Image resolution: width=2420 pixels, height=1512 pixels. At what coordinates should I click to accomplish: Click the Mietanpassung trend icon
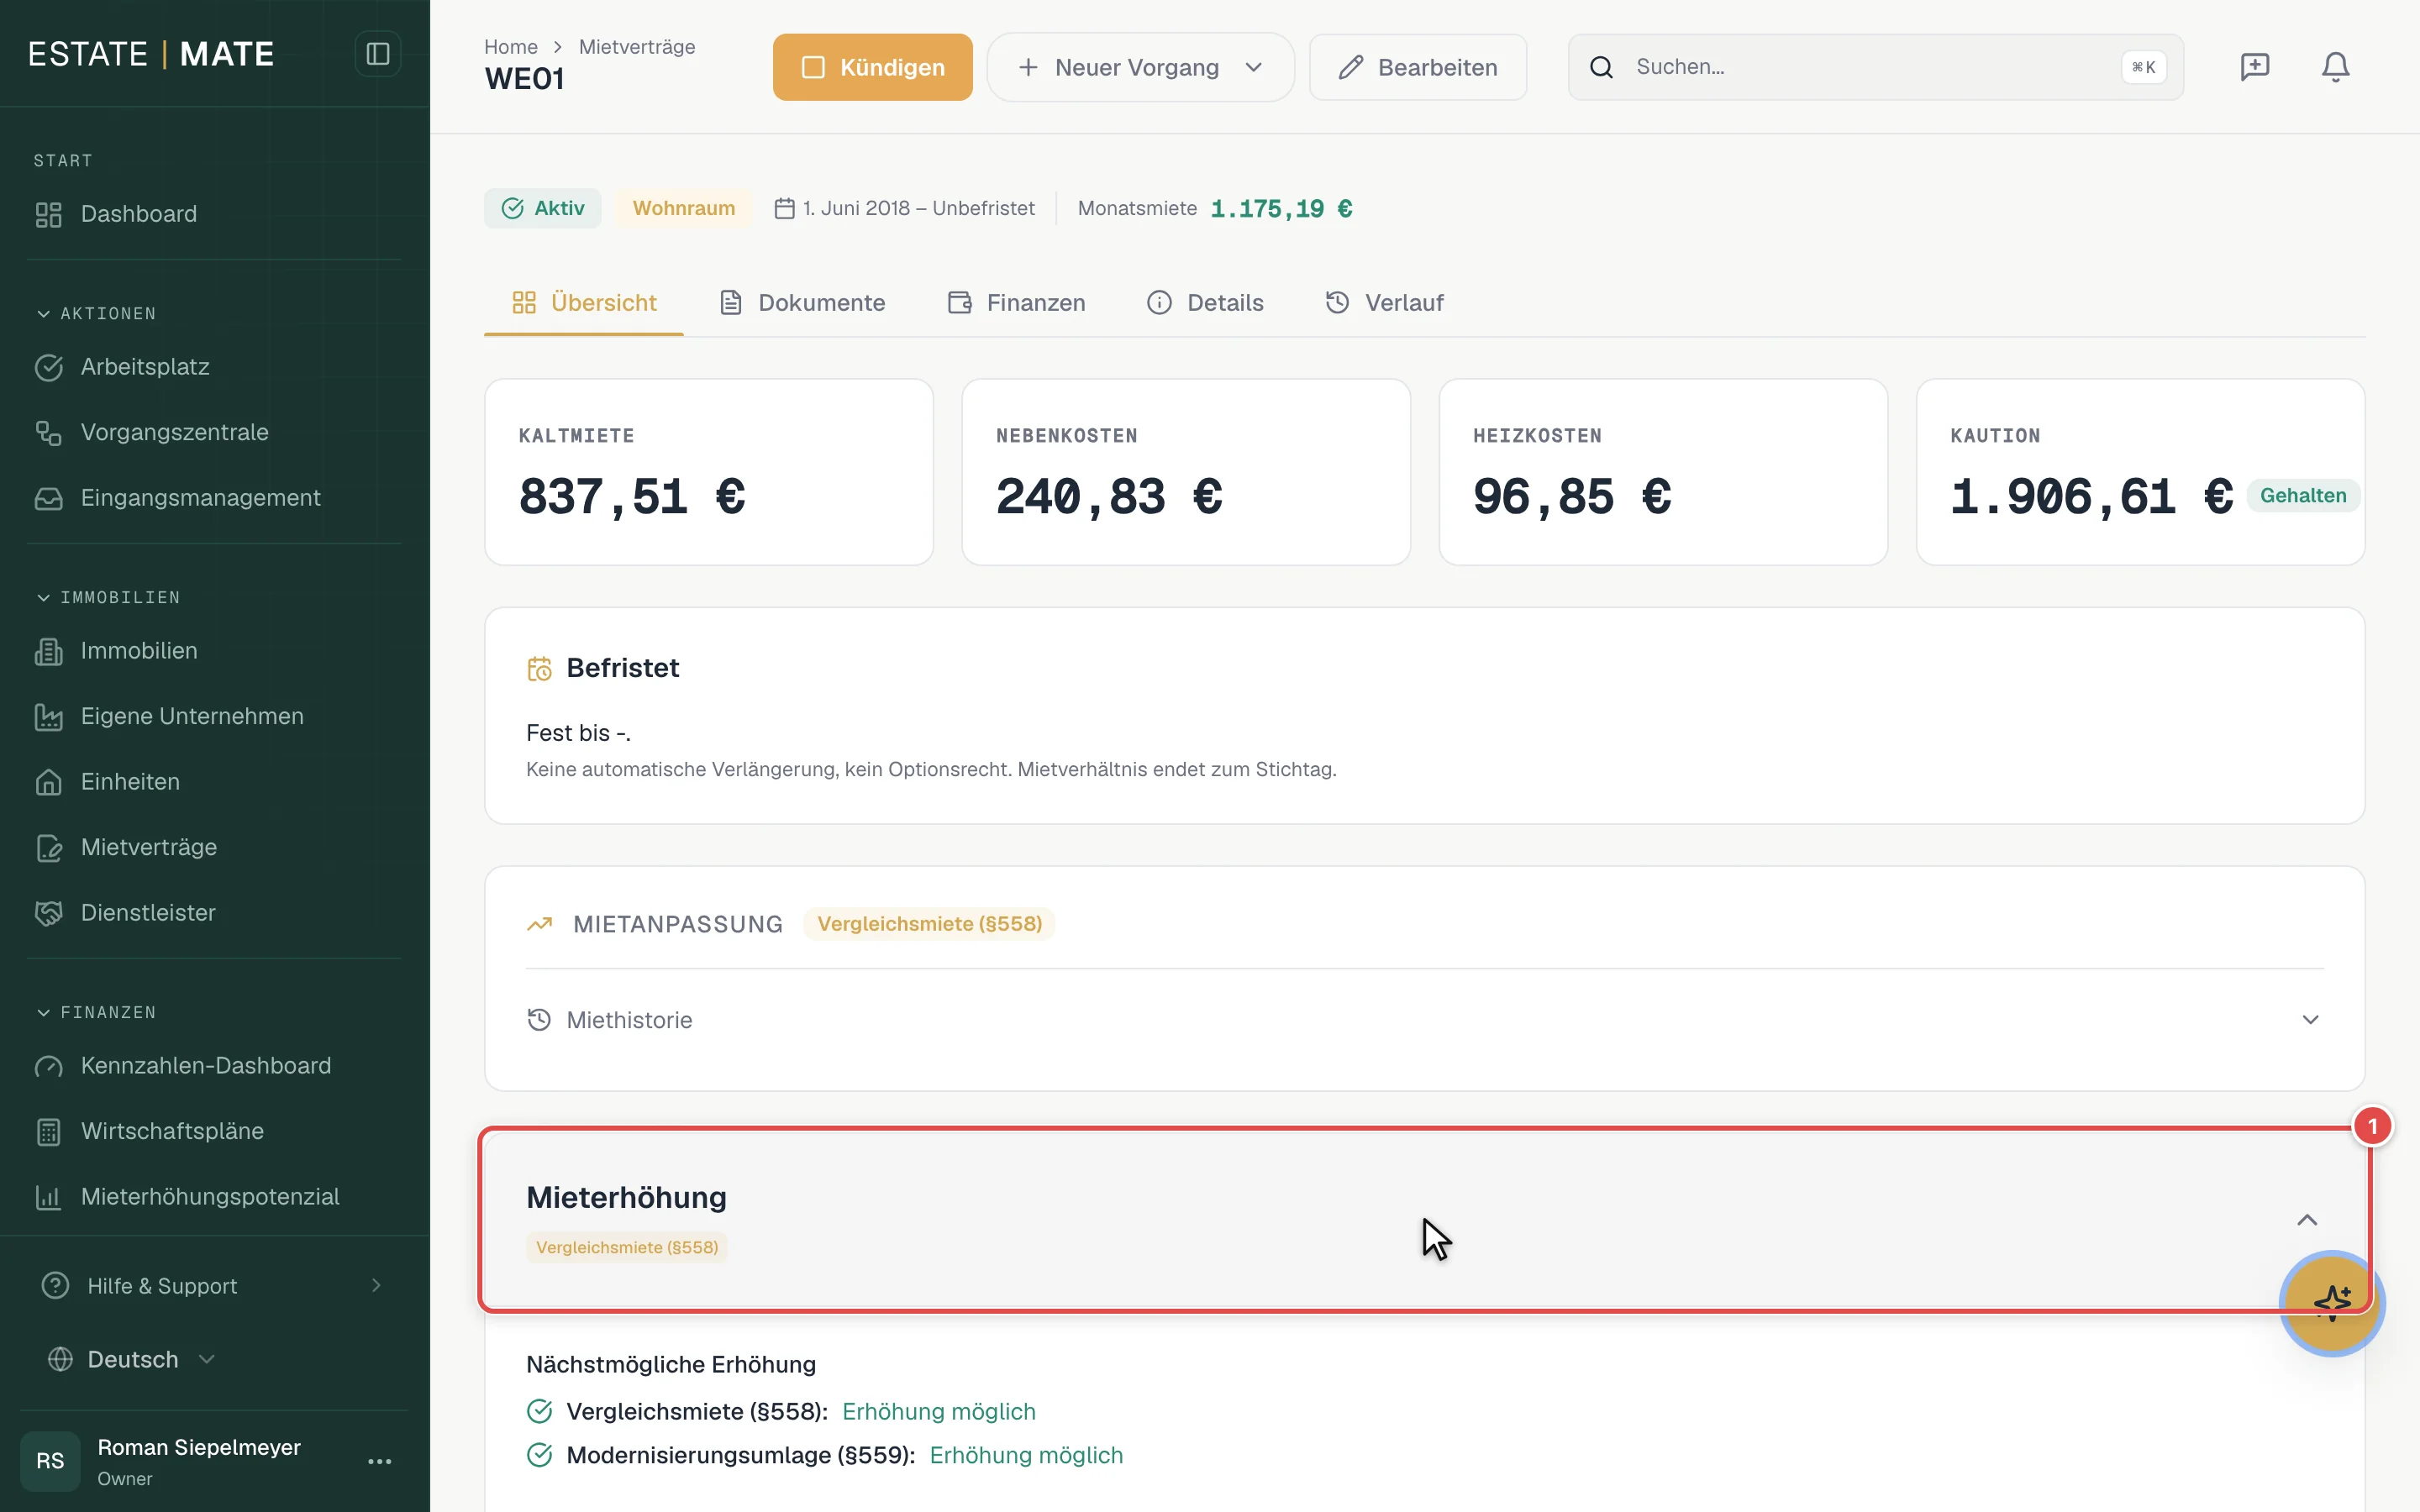coord(539,924)
